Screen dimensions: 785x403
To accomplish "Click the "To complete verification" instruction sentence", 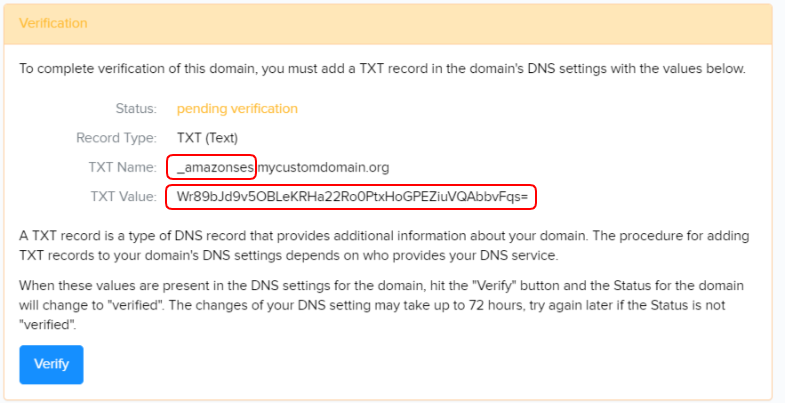I will coord(382,69).
